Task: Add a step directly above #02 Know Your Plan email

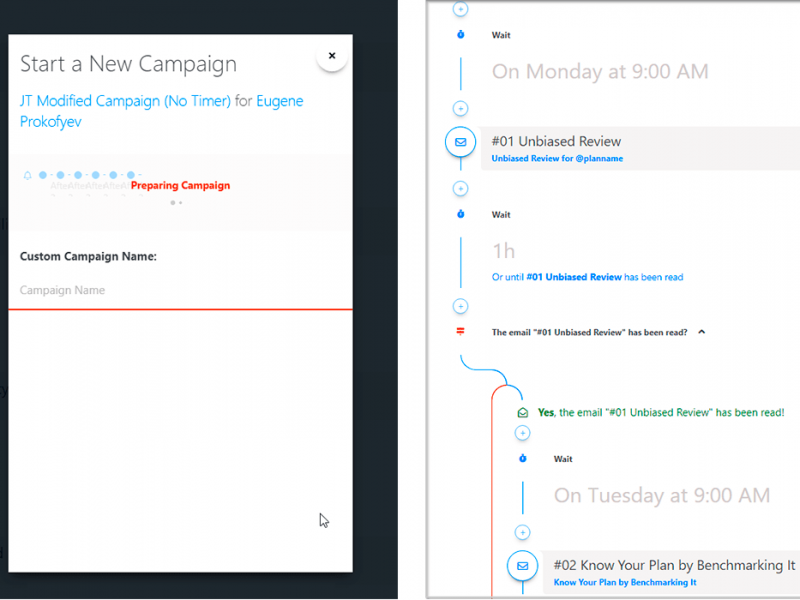Action: click(522, 533)
